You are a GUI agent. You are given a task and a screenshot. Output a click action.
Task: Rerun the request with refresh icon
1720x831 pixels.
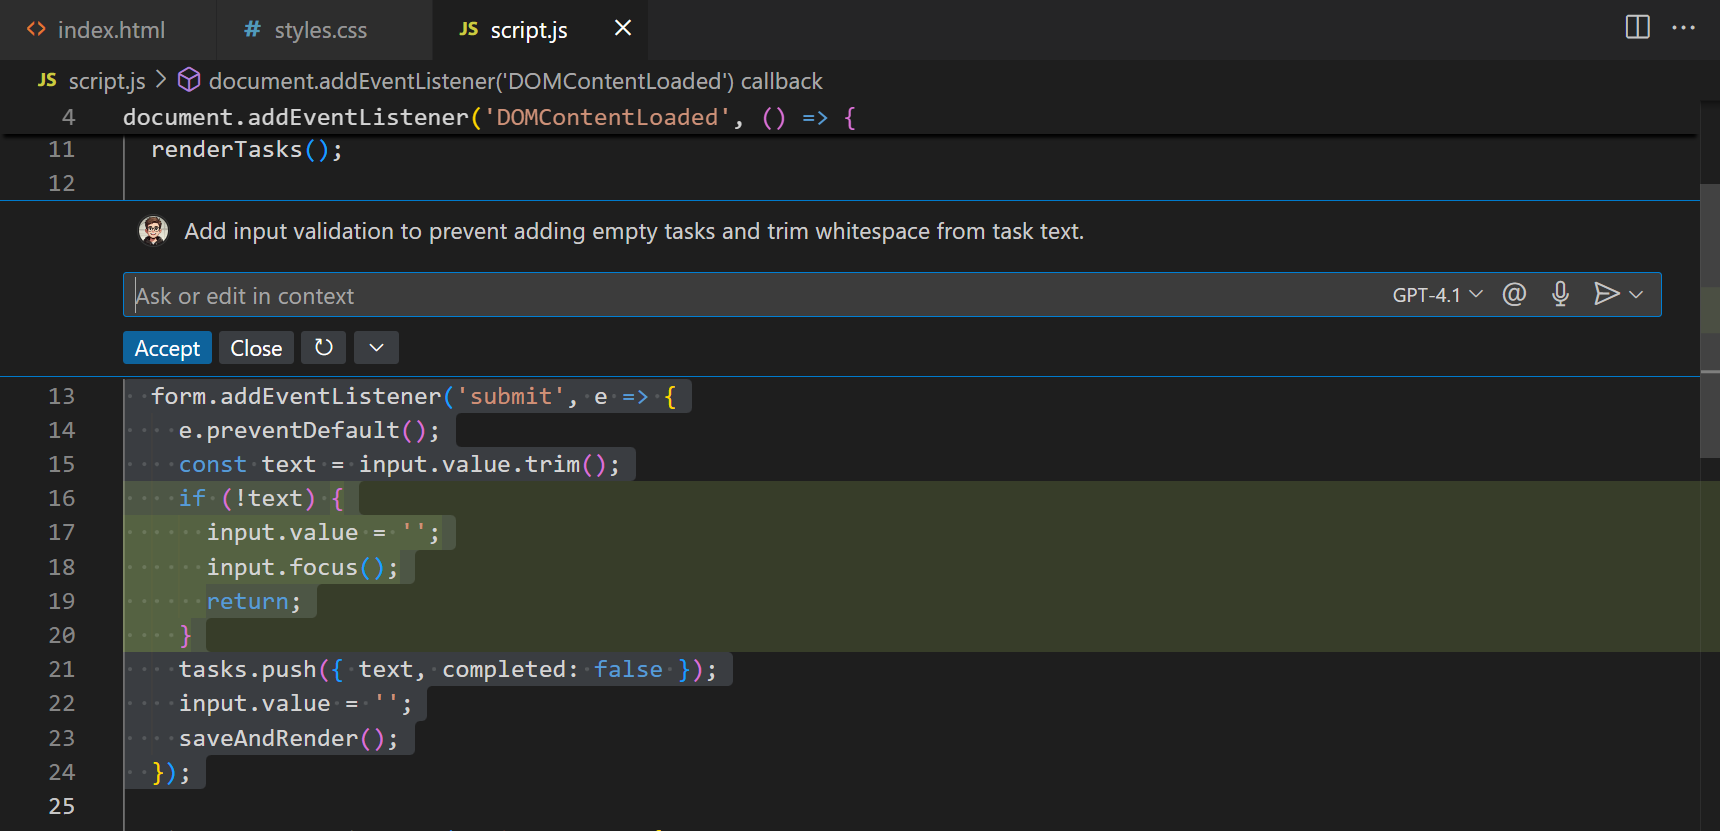pos(323,347)
